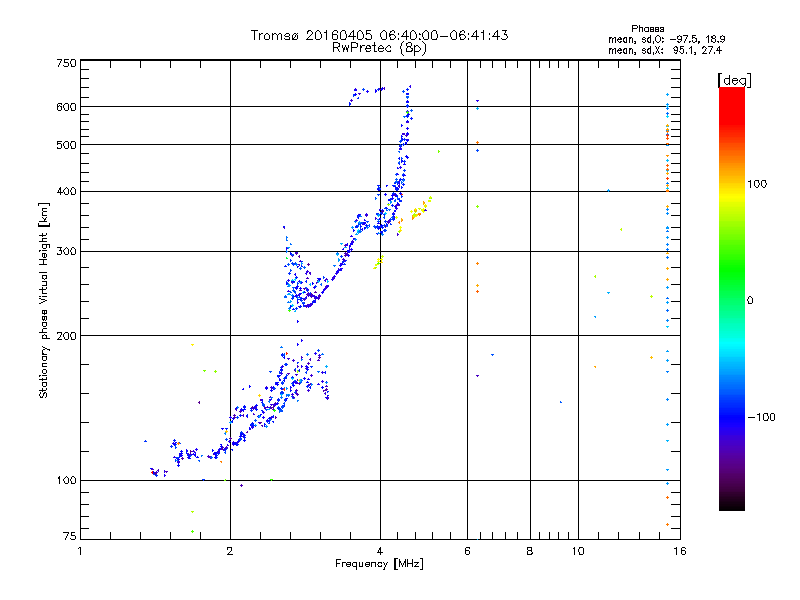Click the rainbow phase colorbar
Viewport: 800px width, 600px height.
coord(732,298)
